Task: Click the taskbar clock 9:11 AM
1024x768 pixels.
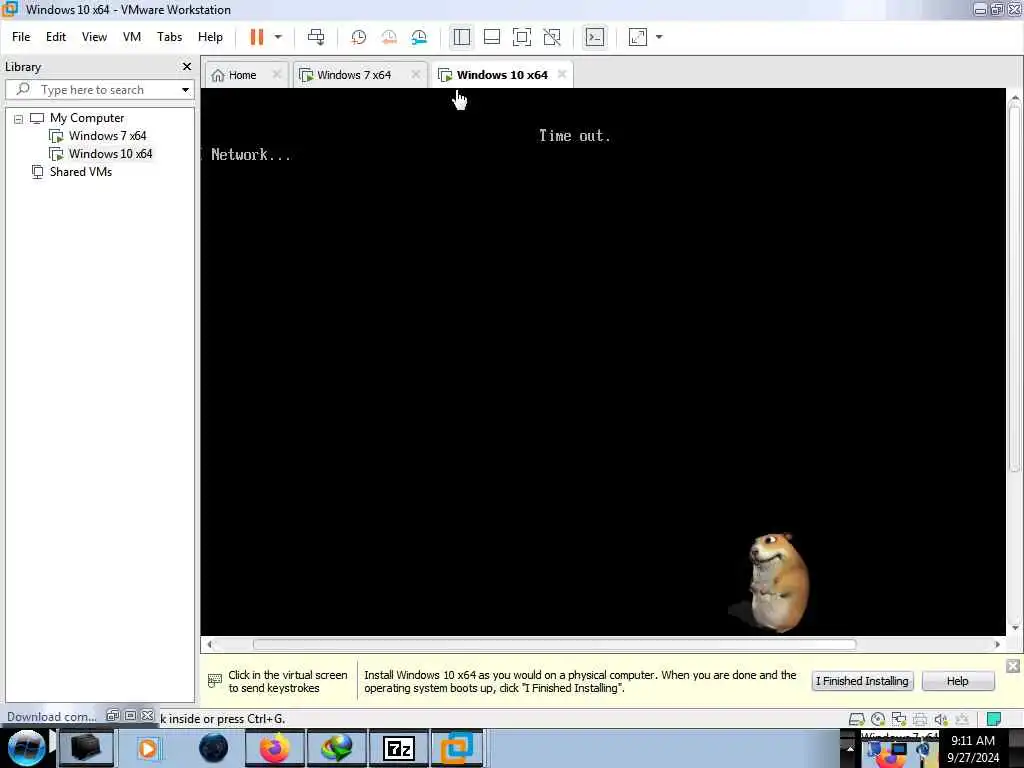Action: (972, 741)
